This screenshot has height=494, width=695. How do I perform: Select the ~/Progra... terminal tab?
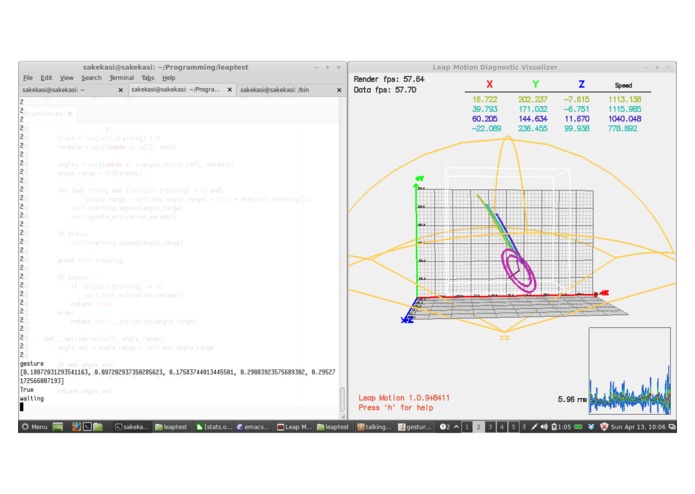pyautogui.click(x=182, y=89)
